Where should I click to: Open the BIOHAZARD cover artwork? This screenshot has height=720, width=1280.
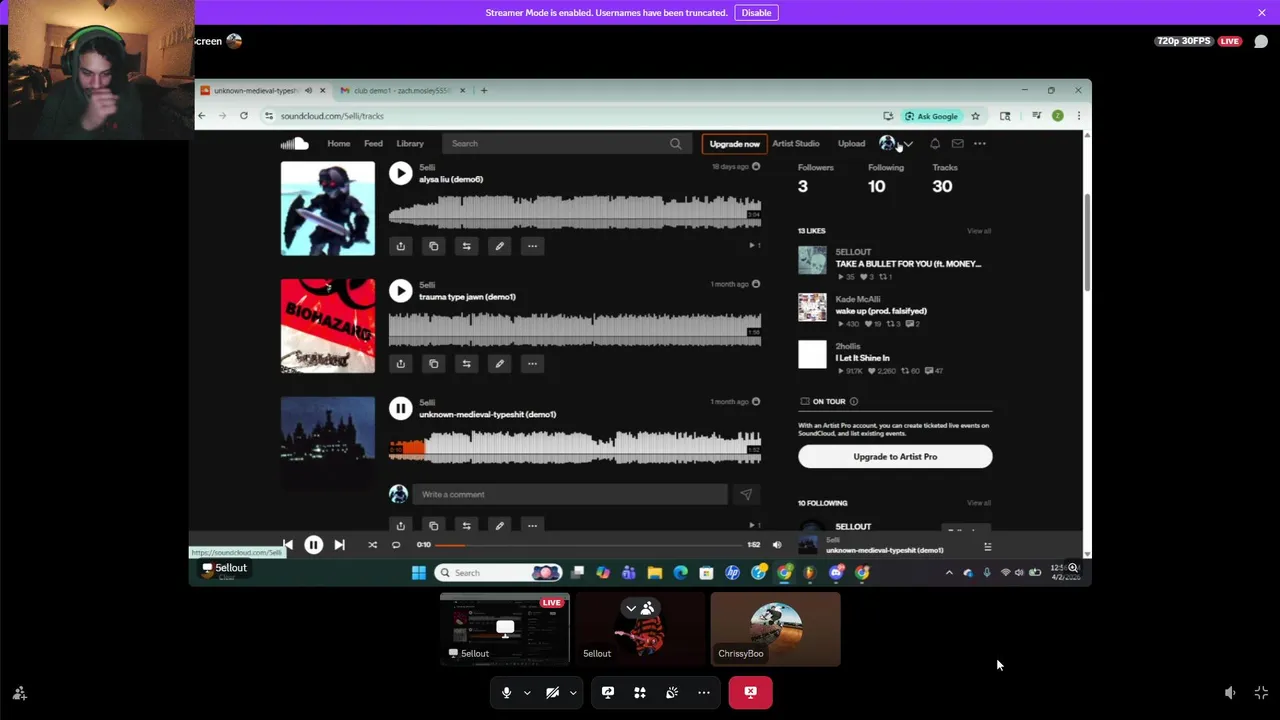[328, 326]
